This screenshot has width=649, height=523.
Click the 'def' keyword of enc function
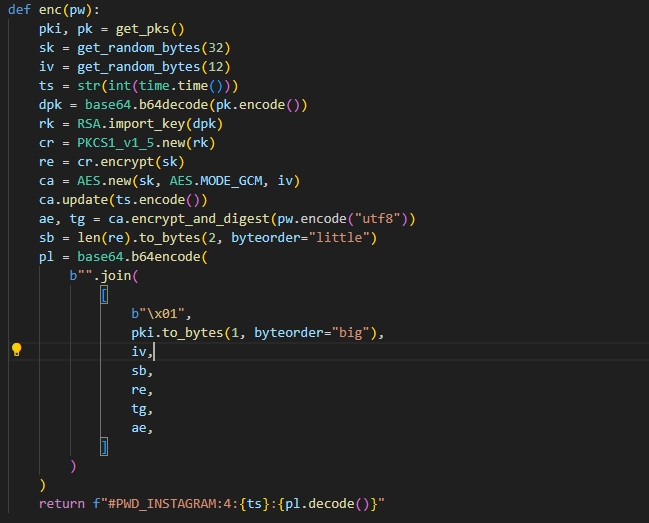[x=19, y=10]
